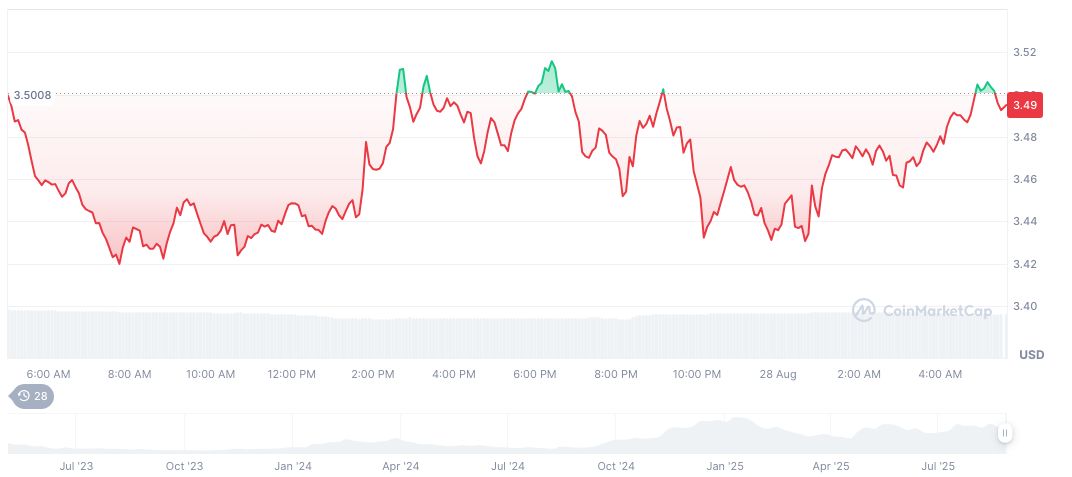
Task: Click the history clock icon badge showing 28
Action: (x=32, y=396)
